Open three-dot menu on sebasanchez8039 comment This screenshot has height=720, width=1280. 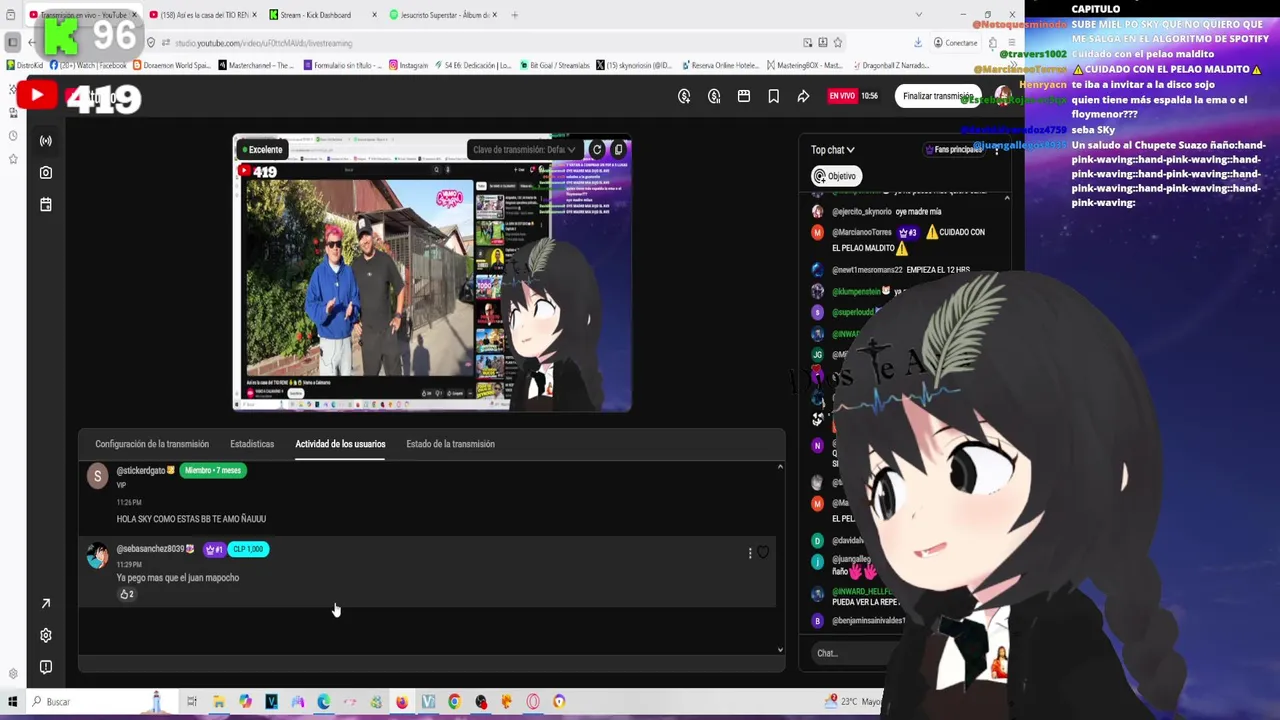[749, 553]
